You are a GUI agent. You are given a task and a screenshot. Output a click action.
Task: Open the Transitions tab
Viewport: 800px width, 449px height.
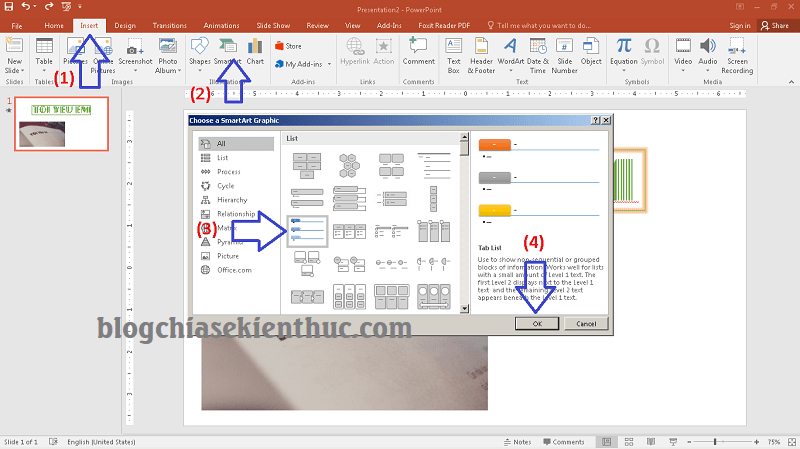click(169, 26)
